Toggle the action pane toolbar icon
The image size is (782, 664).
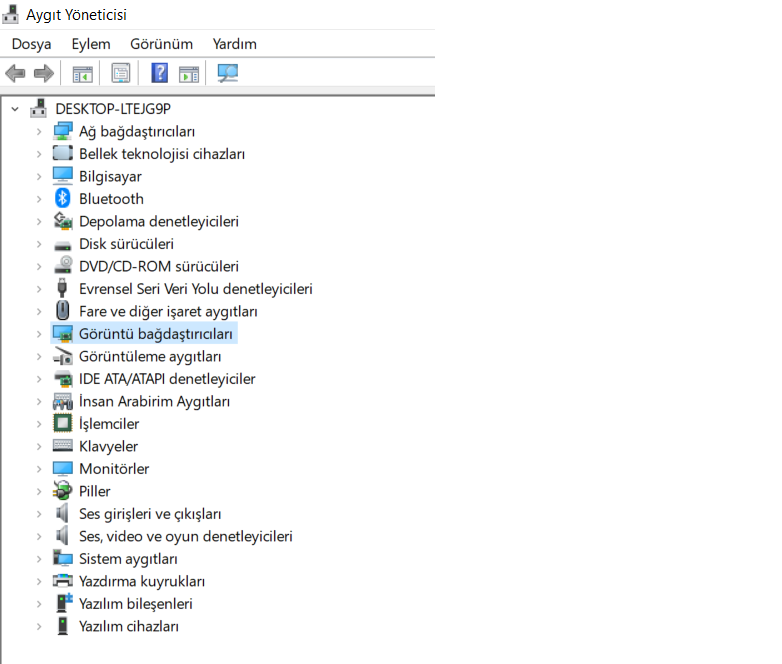tap(189, 73)
